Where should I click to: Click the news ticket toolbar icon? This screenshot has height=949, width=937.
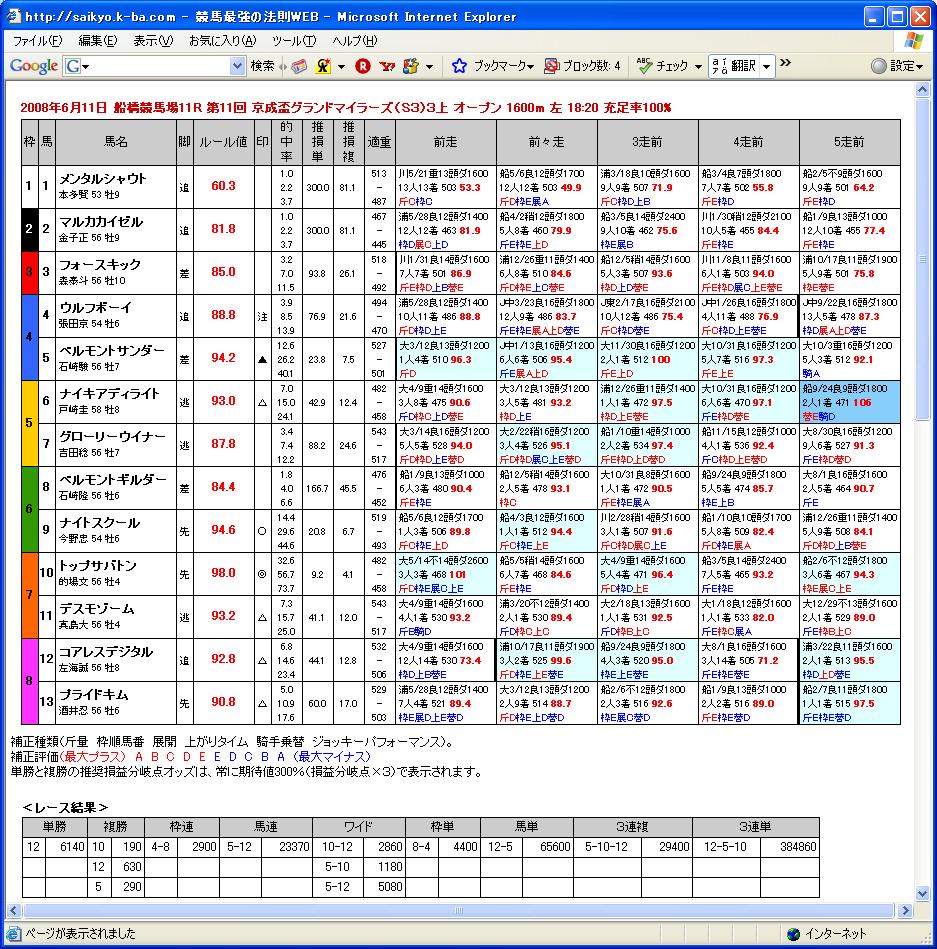[299, 66]
